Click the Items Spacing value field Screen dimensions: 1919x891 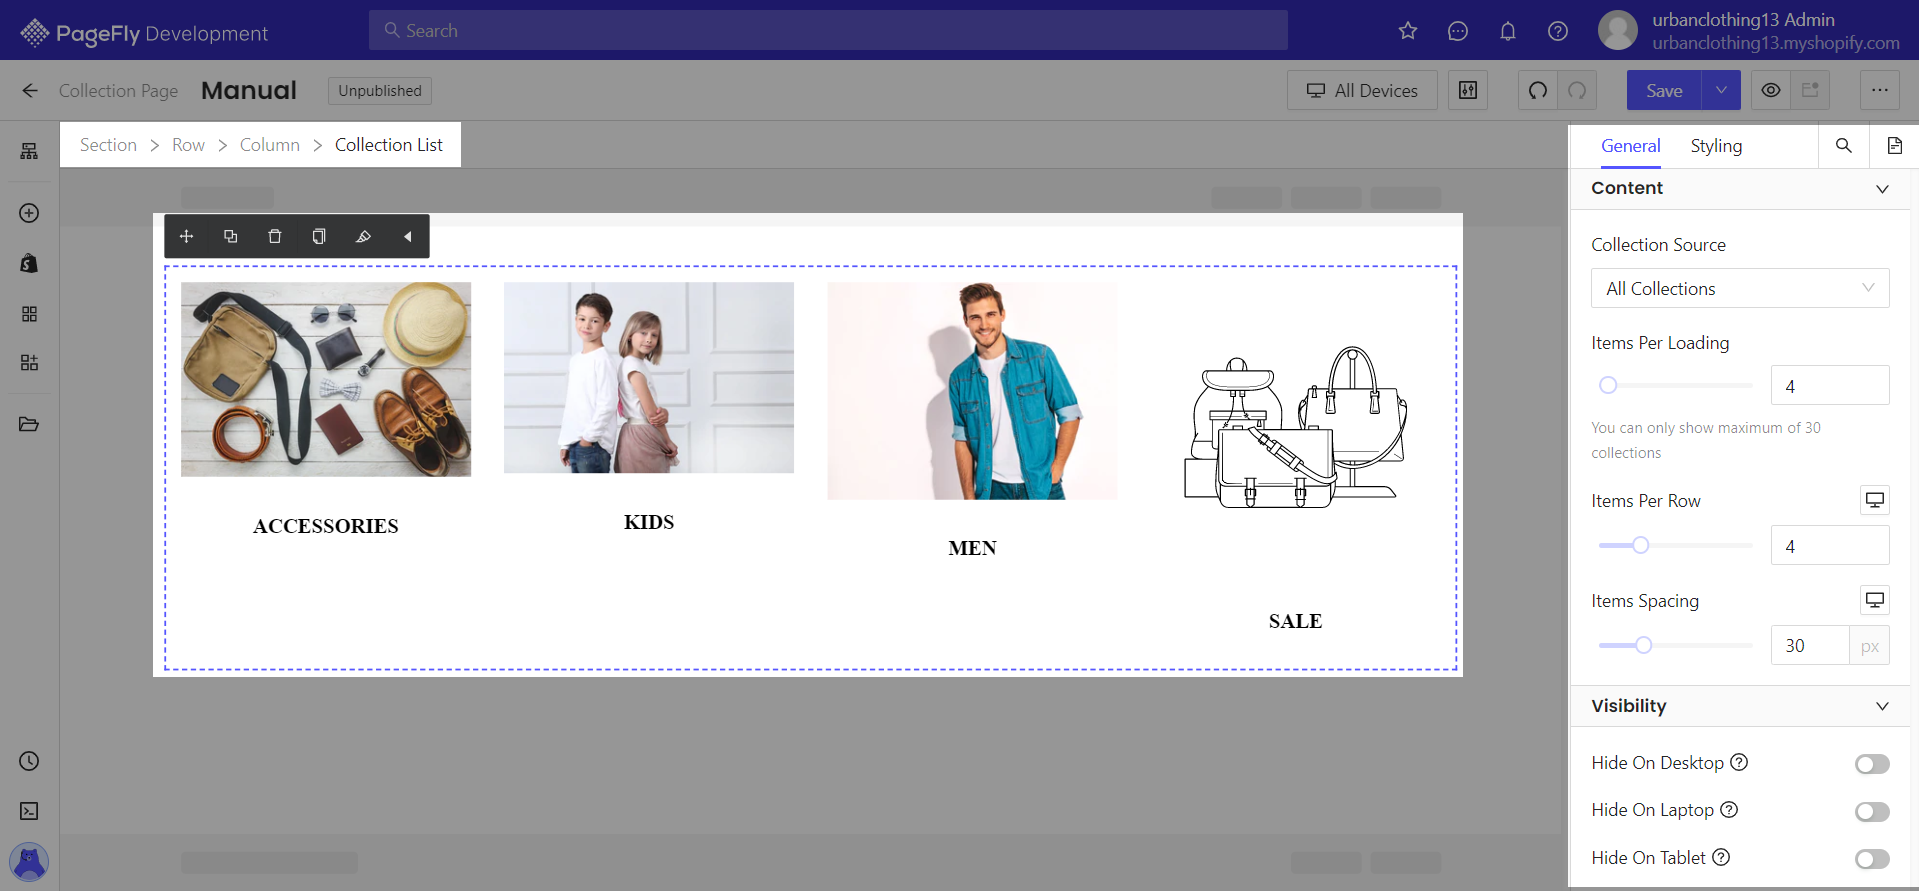(1810, 646)
